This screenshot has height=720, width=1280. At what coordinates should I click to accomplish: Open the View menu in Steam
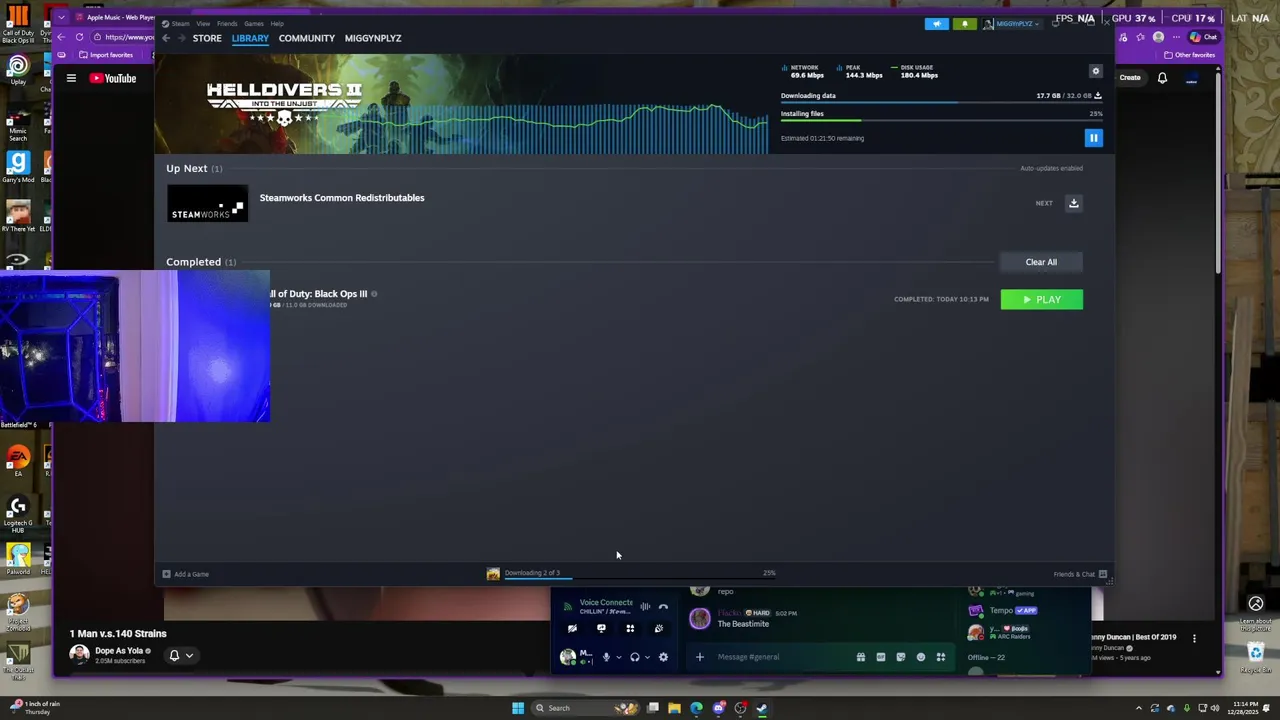point(203,23)
